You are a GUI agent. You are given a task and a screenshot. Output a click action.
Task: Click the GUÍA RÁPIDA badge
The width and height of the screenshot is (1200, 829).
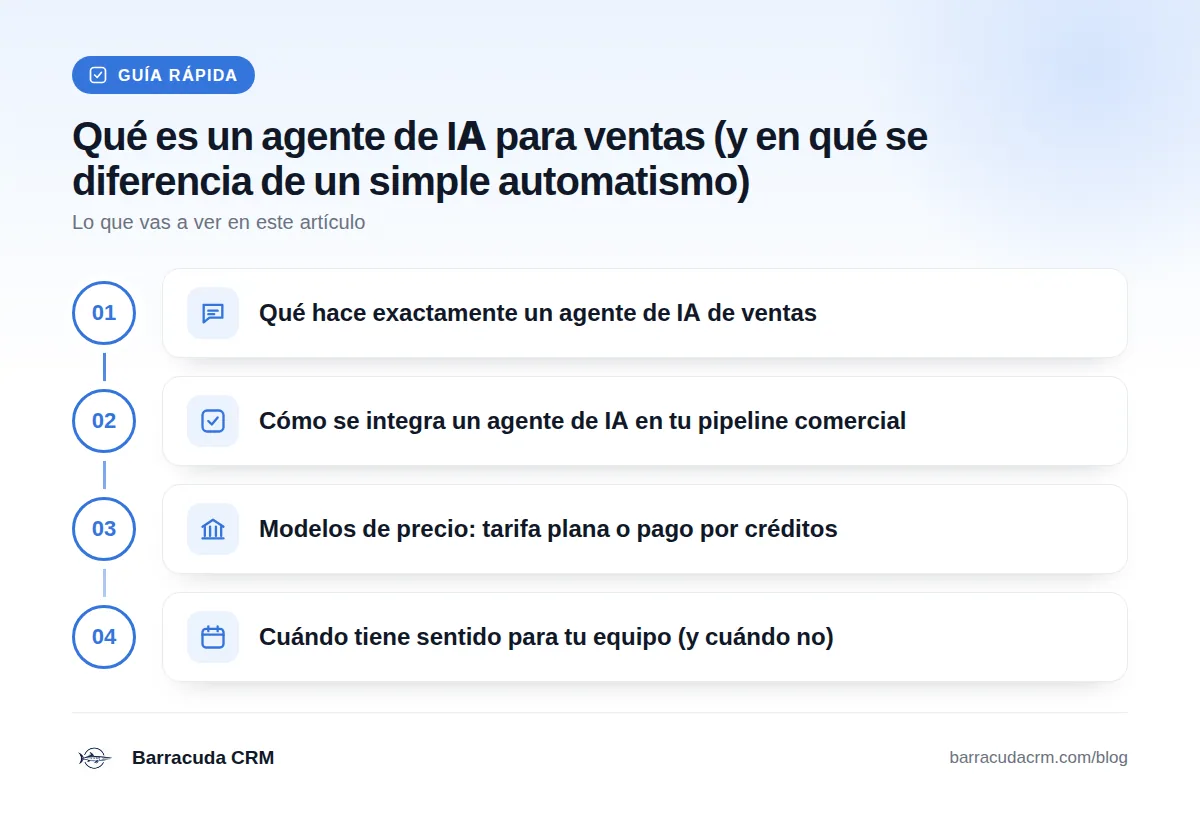[163, 75]
